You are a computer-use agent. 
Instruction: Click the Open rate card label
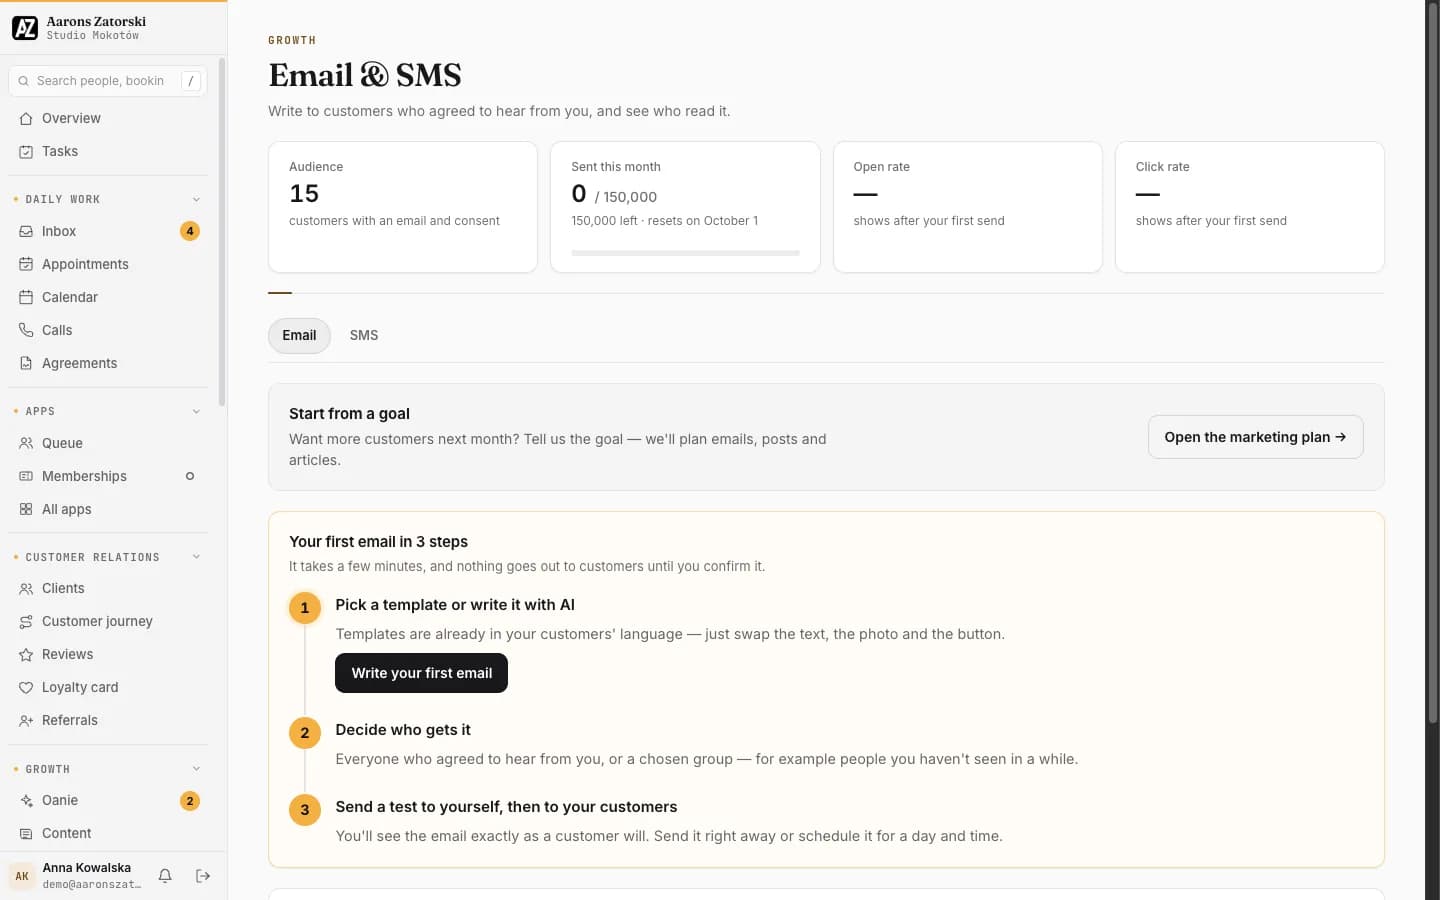click(x=881, y=167)
